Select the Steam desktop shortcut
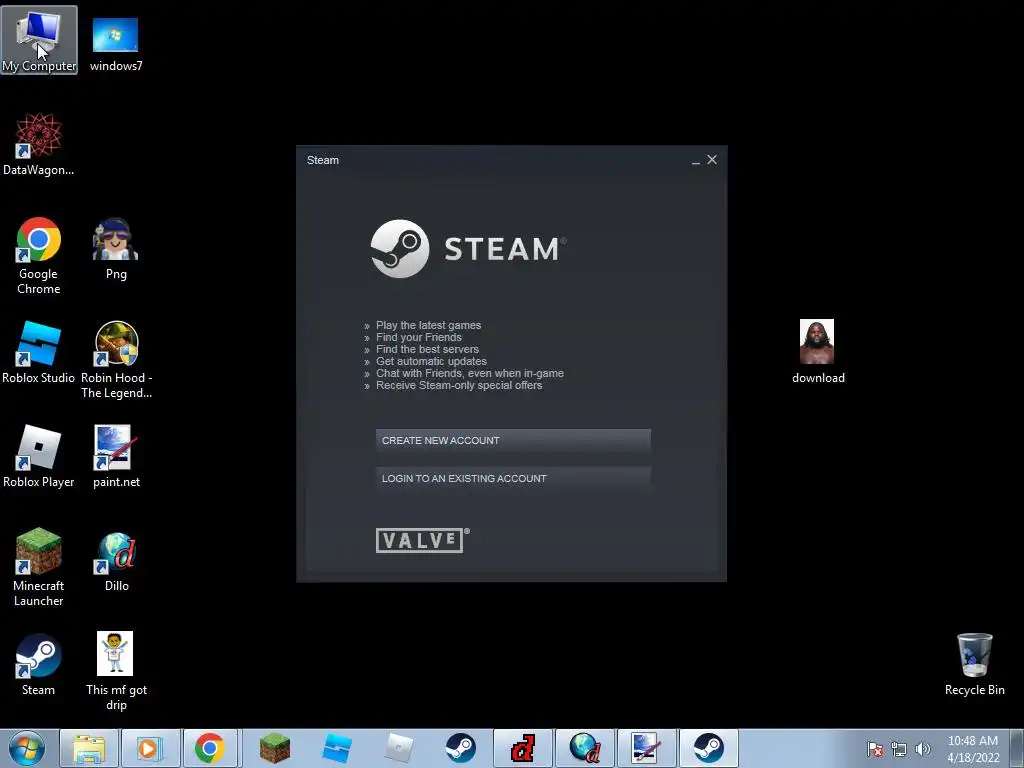The height and width of the screenshot is (768, 1024). (x=39, y=665)
